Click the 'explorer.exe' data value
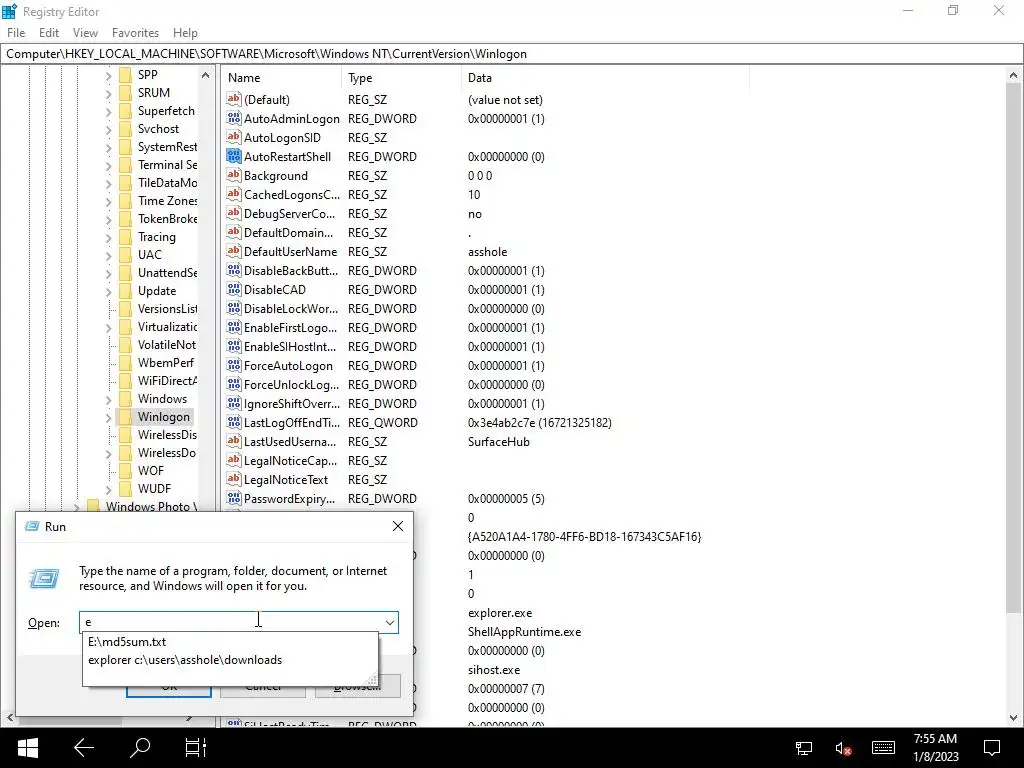The image size is (1024, 768). click(500, 613)
